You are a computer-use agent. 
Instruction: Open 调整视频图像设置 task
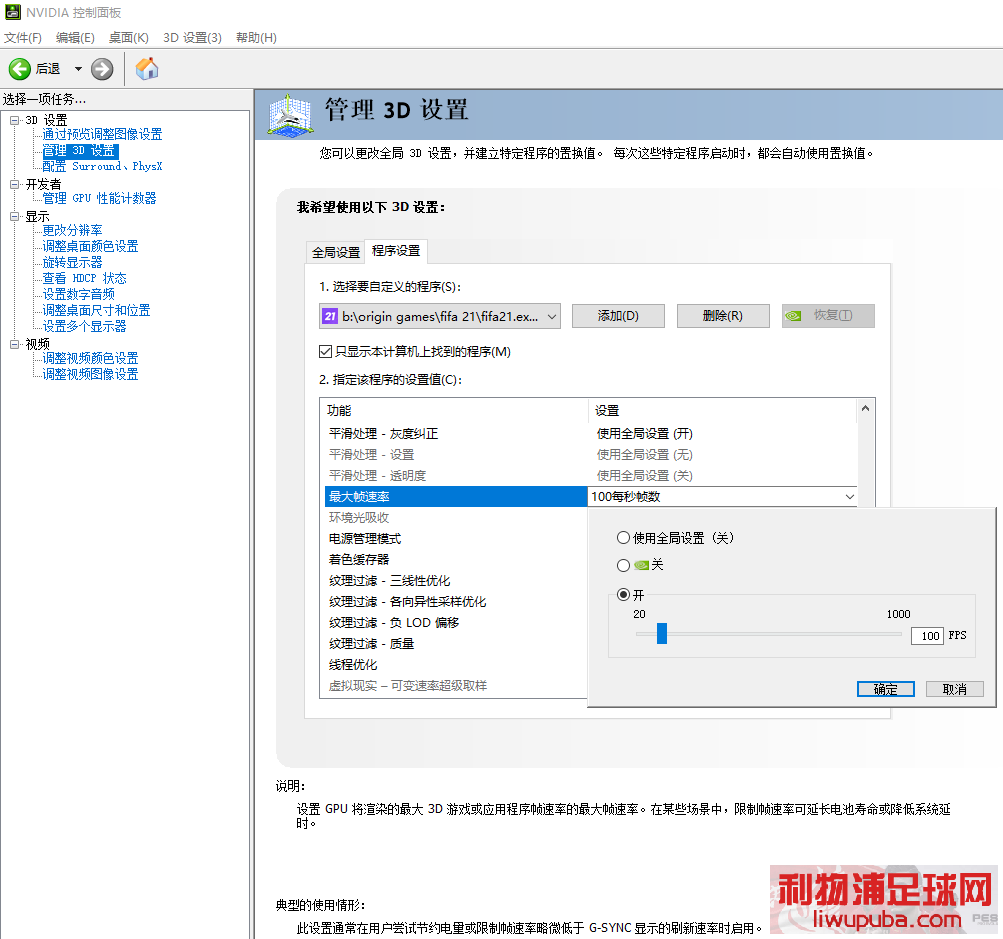(x=90, y=374)
